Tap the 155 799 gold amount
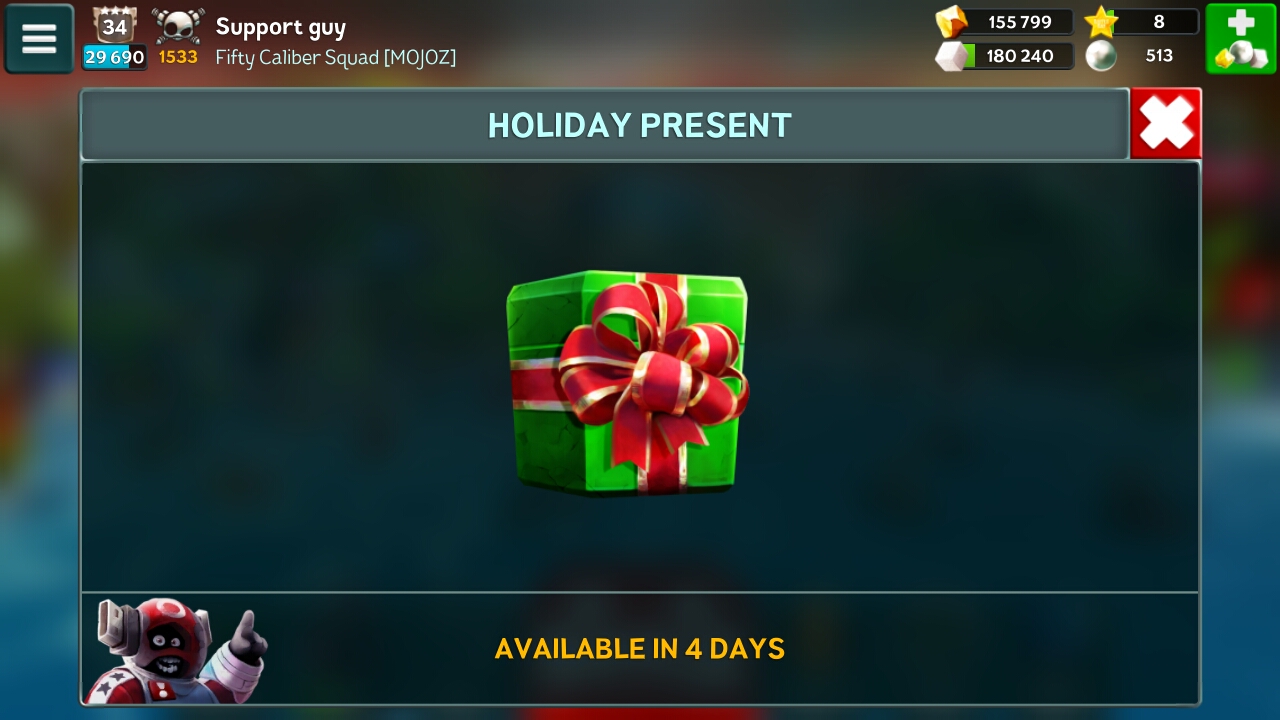 (x=1020, y=22)
